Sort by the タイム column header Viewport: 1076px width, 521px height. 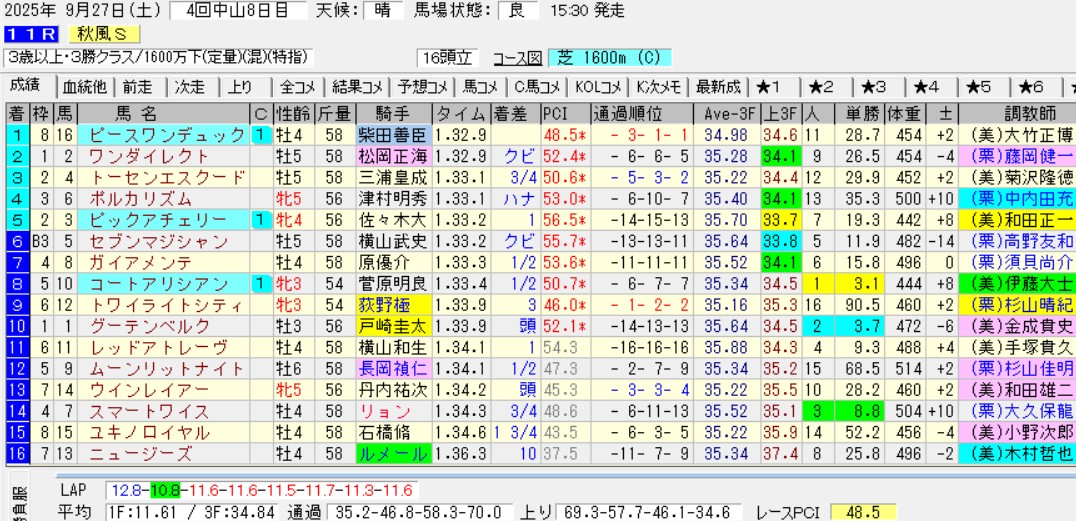pos(461,113)
